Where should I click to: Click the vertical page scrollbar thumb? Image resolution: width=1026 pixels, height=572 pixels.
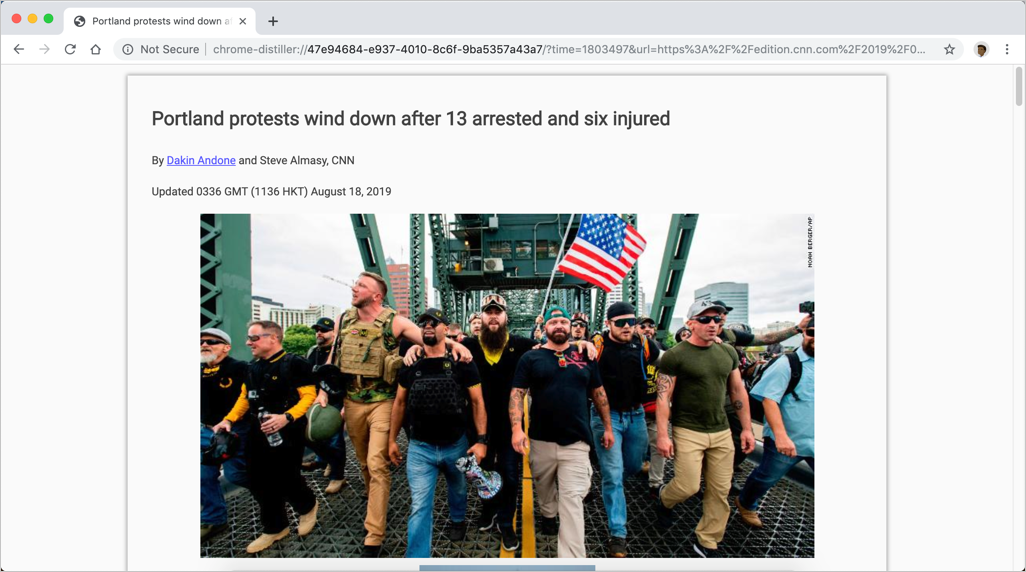(x=1019, y=86)
